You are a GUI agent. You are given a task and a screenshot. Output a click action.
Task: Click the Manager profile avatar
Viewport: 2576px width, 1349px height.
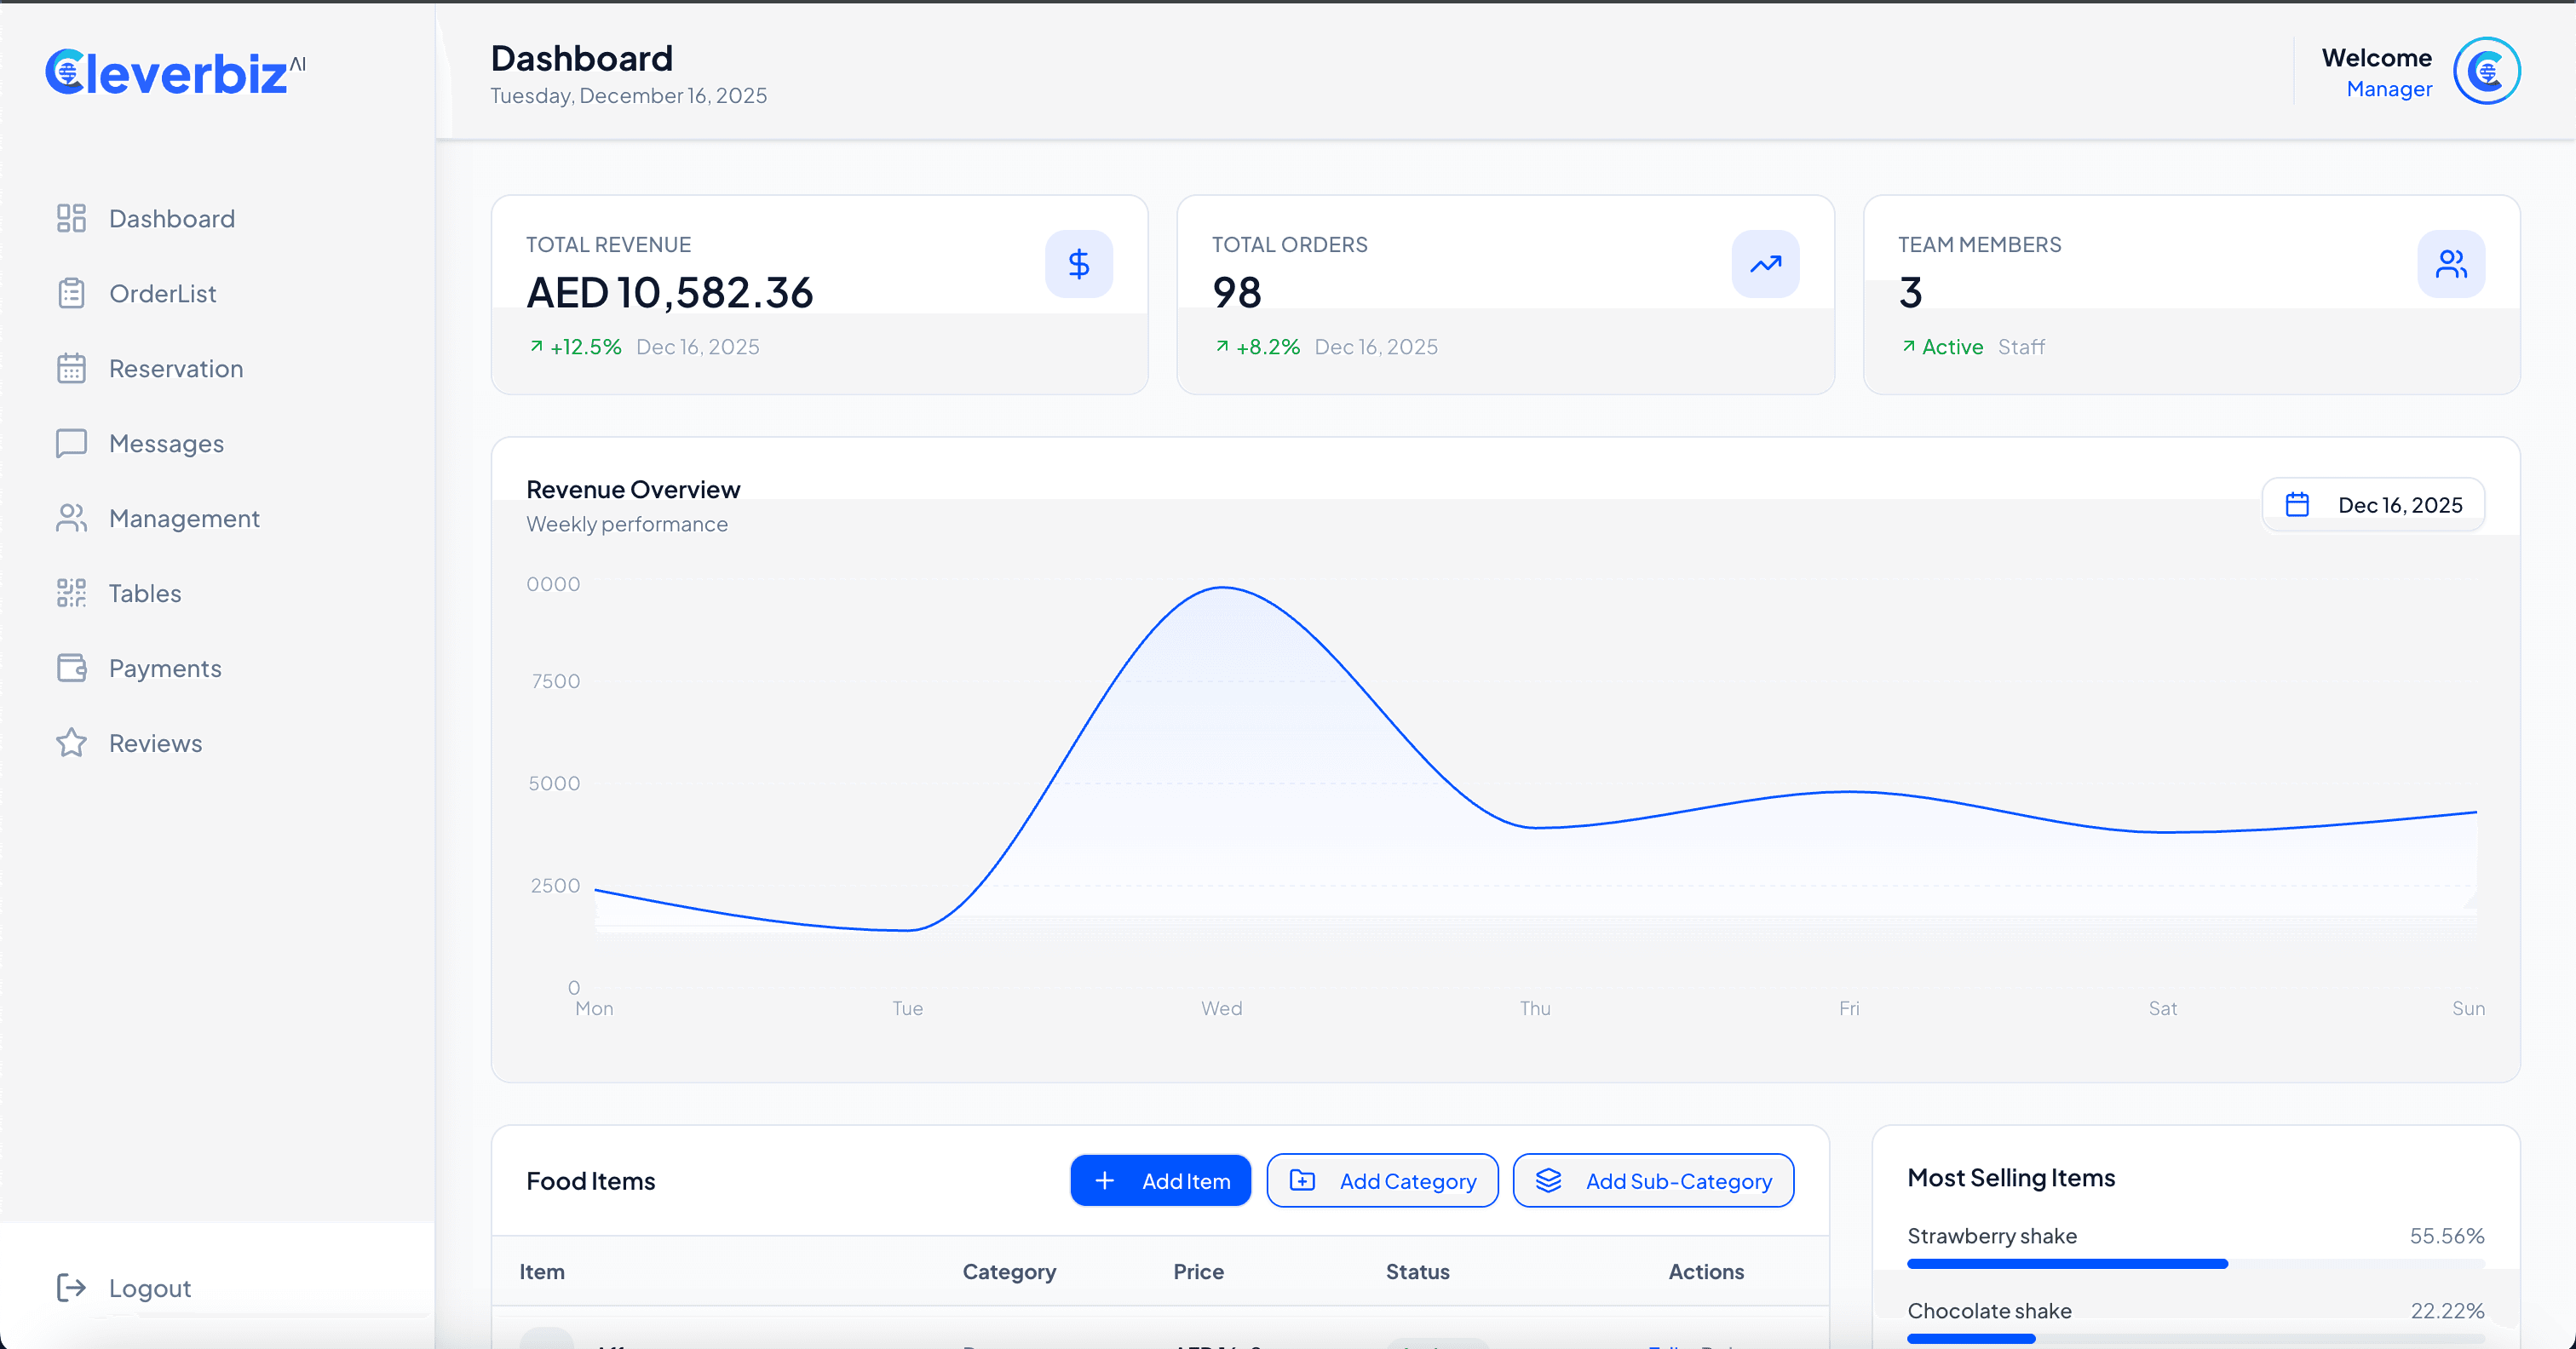pos(2488,71)
